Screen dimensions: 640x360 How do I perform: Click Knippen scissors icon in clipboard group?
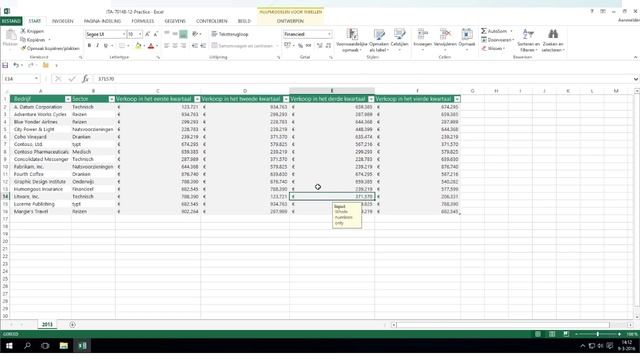point(23,31)
